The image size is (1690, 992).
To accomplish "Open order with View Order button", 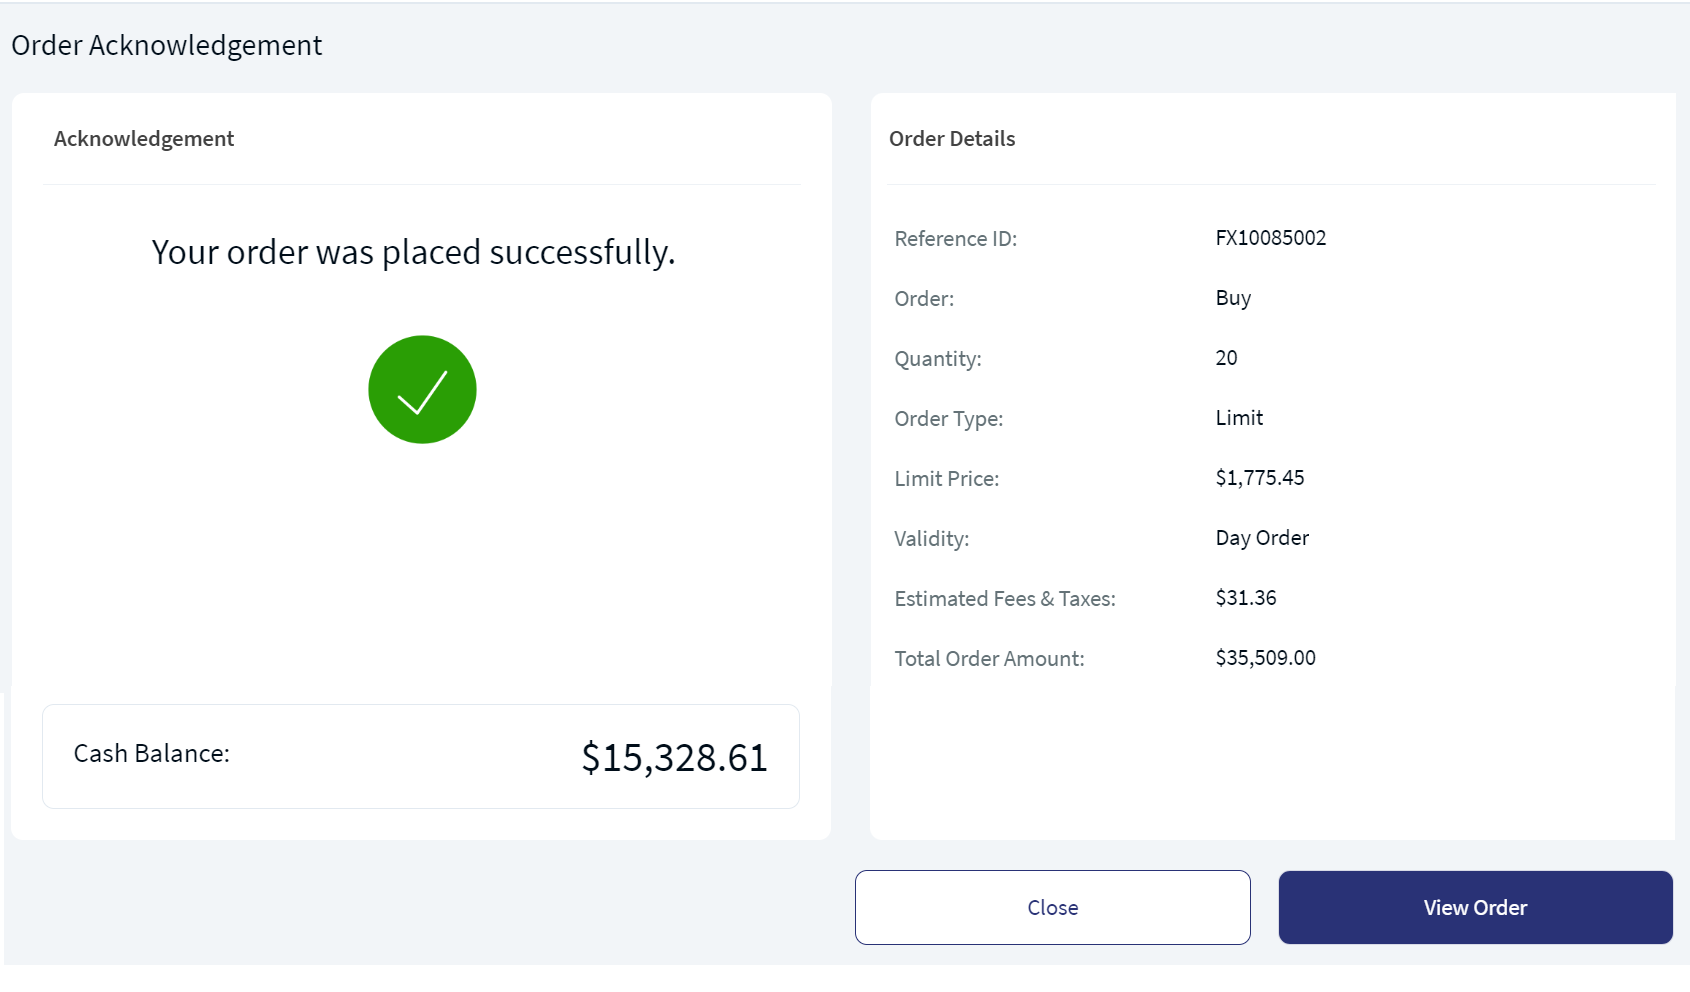I will click(x=1475, y=907).
